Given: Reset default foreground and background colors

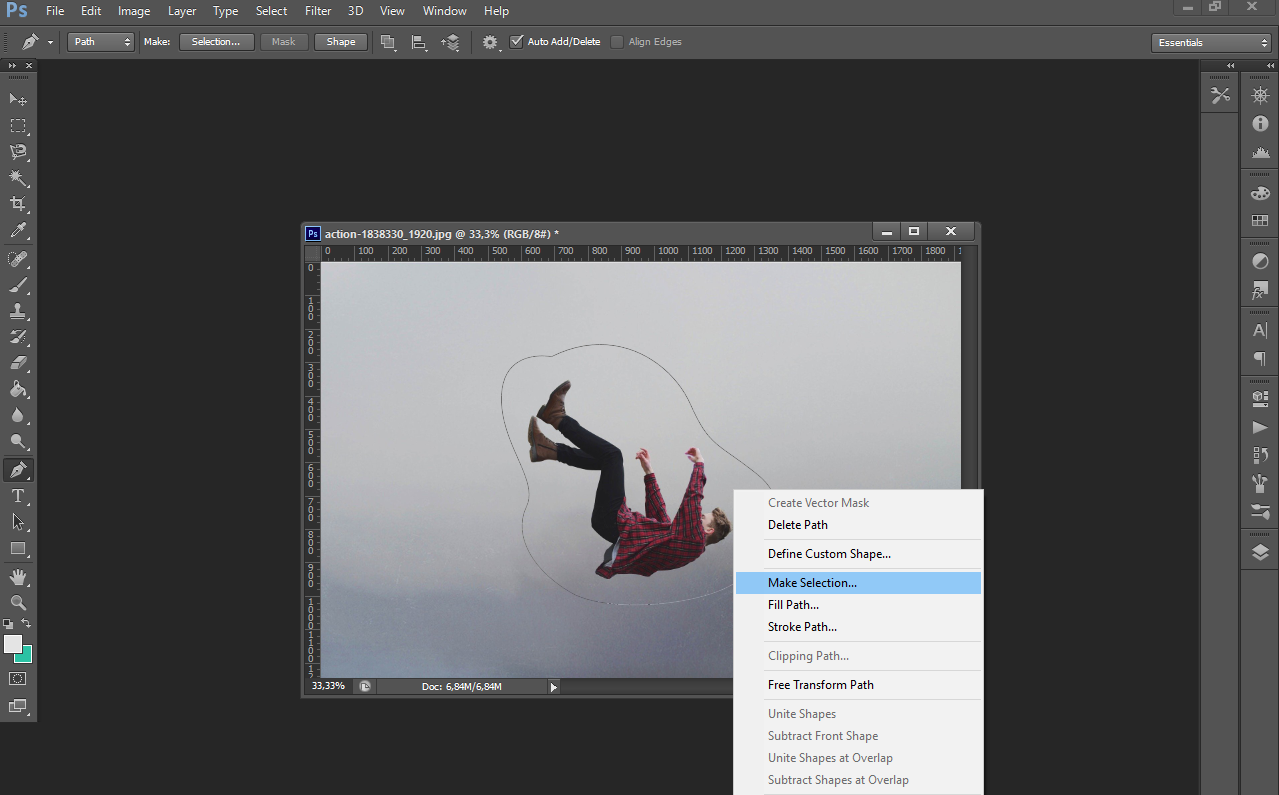Looking at the screenshot, I should pos(9,624).
